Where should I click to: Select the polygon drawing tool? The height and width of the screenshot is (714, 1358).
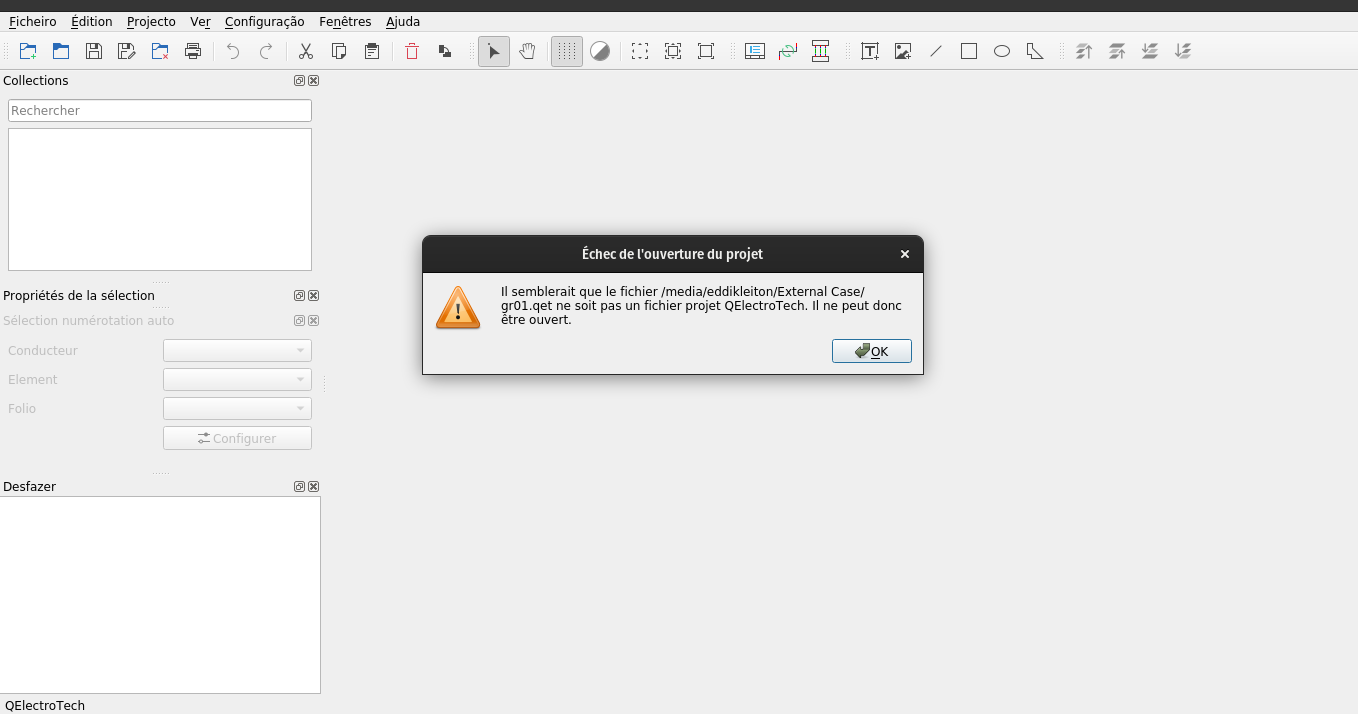pyautogui.click(x=1035, y=51)
